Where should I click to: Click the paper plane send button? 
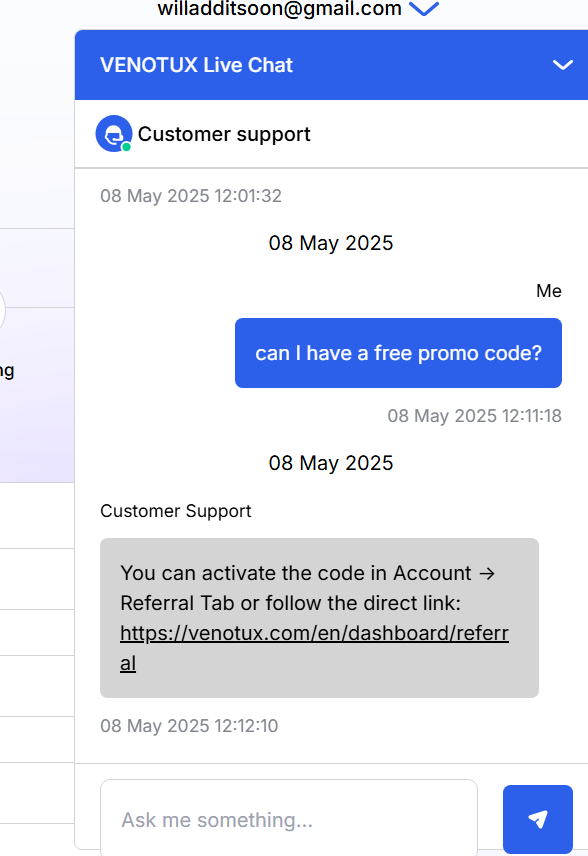pos(538,819)
